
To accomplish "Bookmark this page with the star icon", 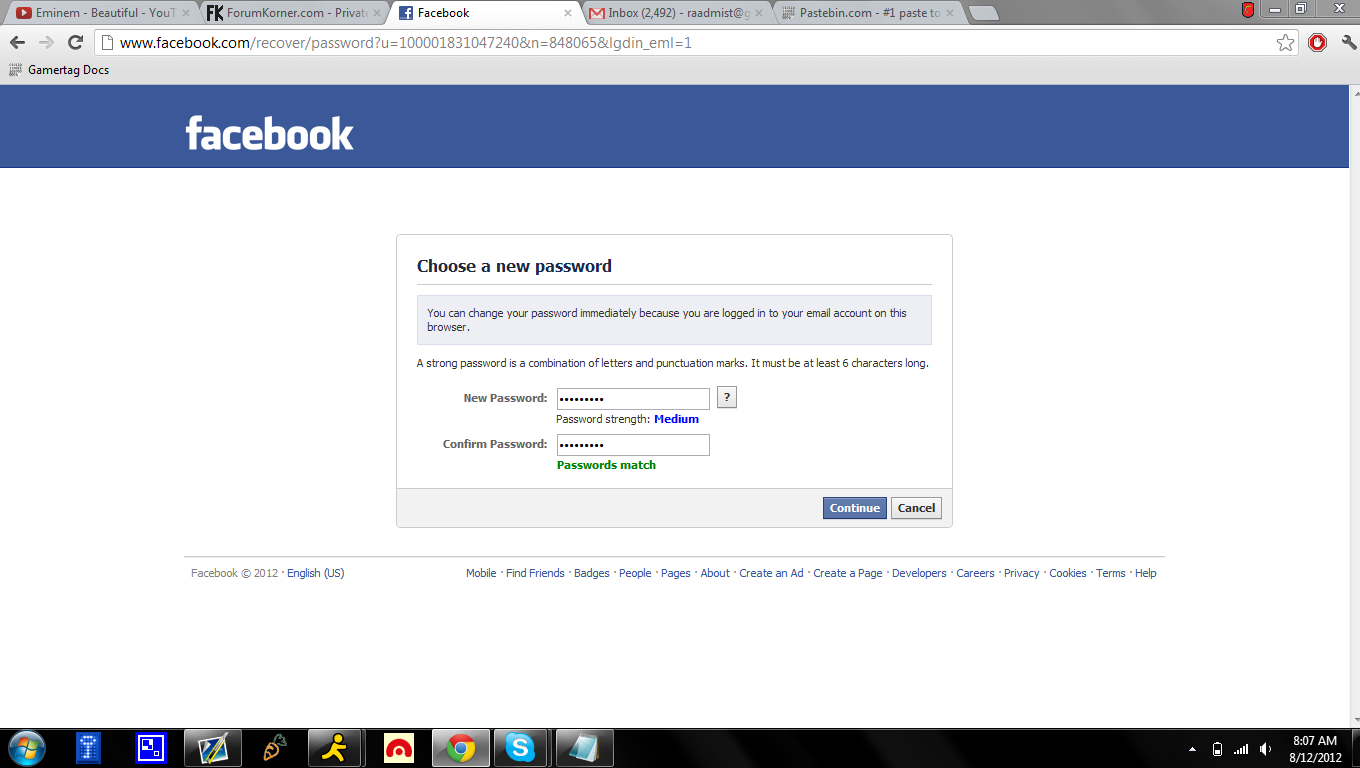I will [x=1286, y=43].
